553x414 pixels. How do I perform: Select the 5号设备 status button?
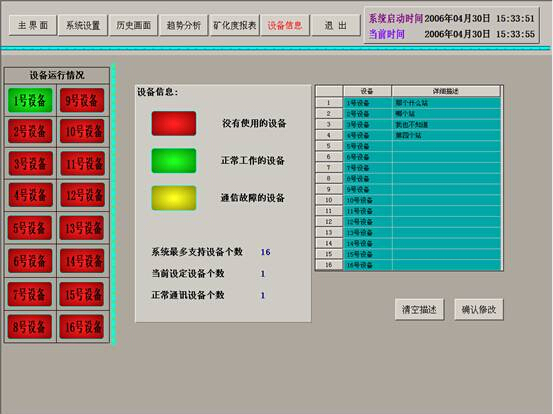(x=30, y=228)
